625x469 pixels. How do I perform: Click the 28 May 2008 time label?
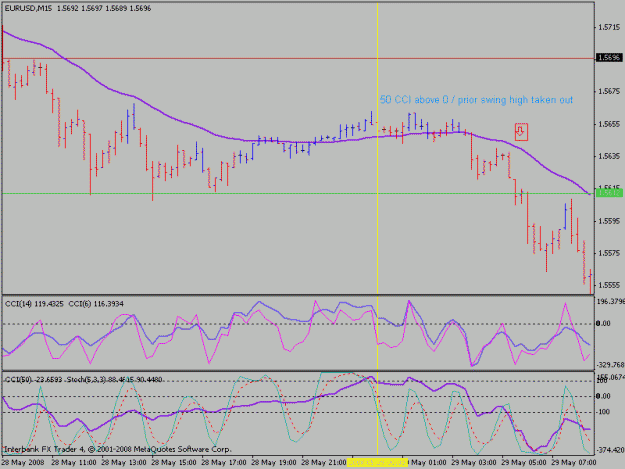click(23, 463)
